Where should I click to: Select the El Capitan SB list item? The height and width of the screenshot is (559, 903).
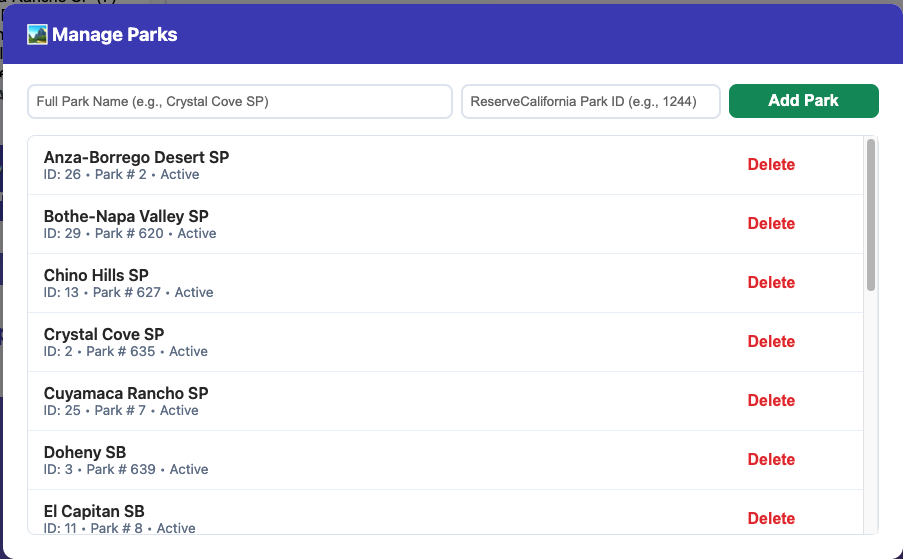tap(94, 512)
